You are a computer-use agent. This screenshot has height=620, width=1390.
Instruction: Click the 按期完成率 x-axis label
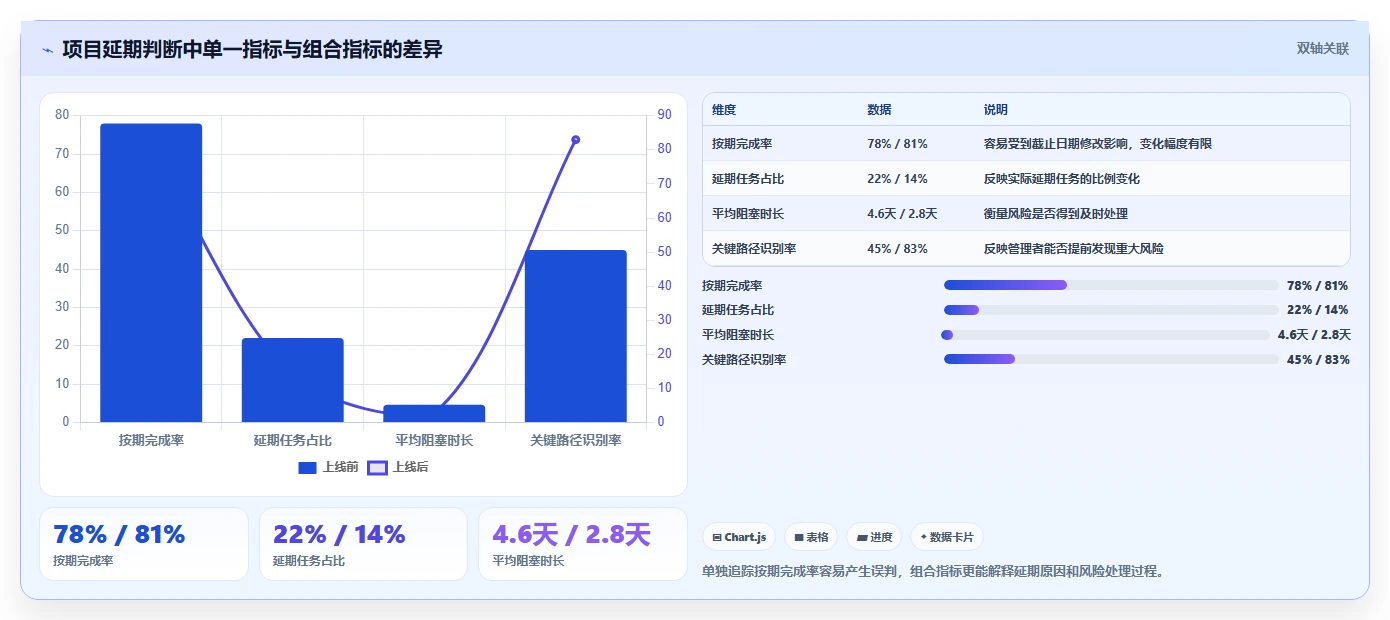[x=151, y=440]
